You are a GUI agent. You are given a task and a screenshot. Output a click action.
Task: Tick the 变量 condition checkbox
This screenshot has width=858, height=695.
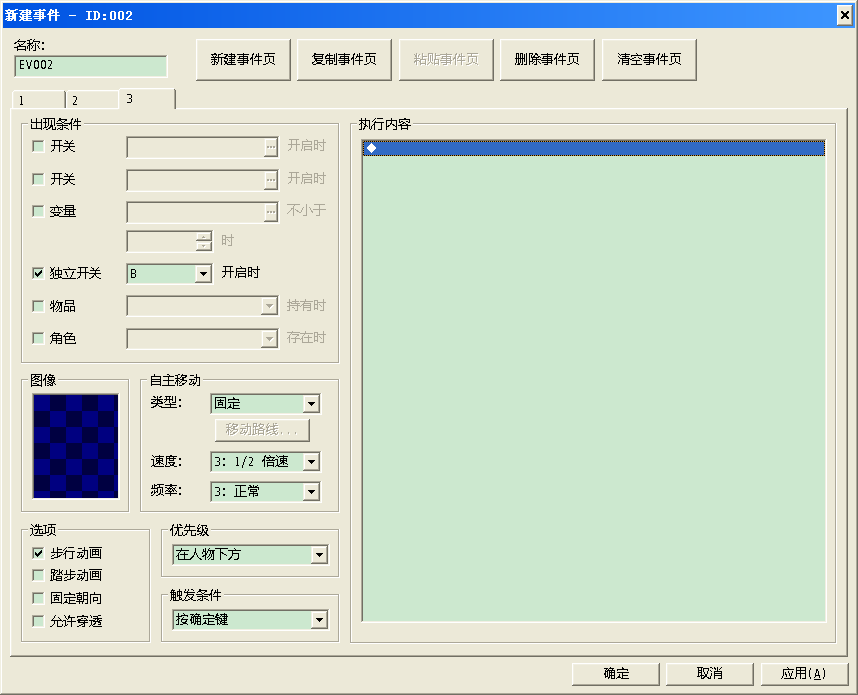tap(38, 211)
